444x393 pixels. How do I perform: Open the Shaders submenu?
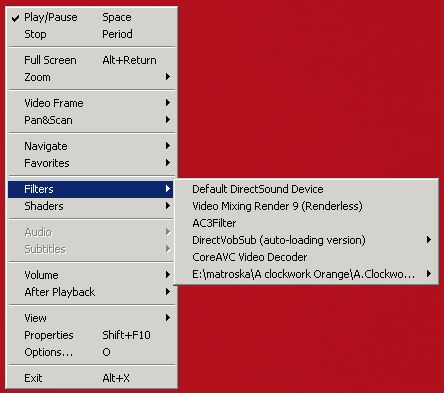(x=91, y=206)
